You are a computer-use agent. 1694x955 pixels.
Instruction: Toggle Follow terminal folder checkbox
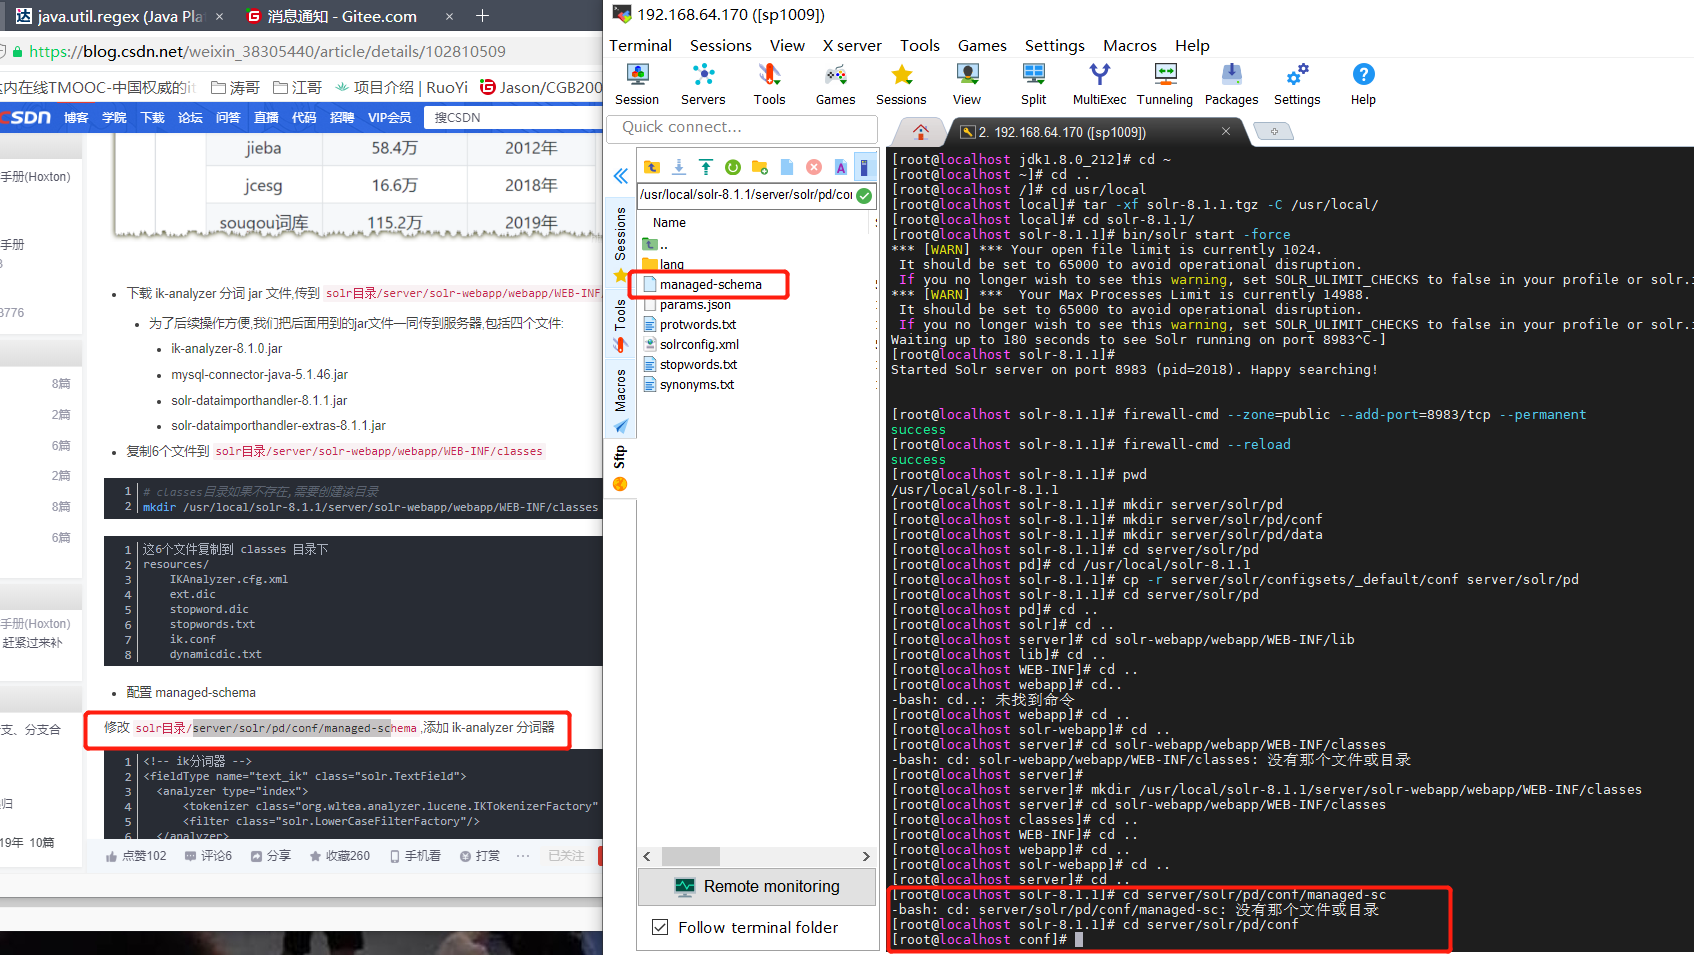660,927
